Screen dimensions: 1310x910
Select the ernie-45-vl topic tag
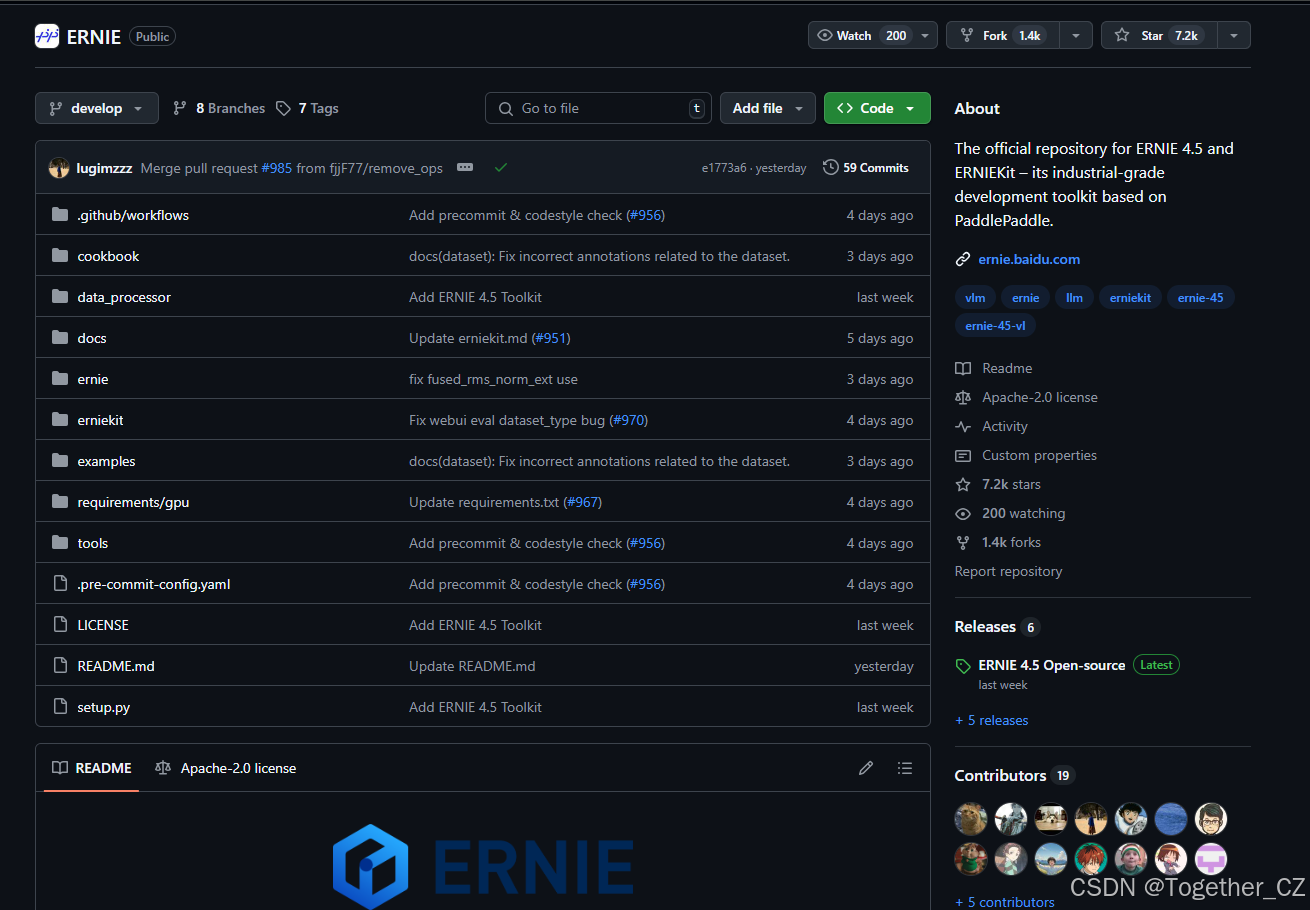(995, 325)
